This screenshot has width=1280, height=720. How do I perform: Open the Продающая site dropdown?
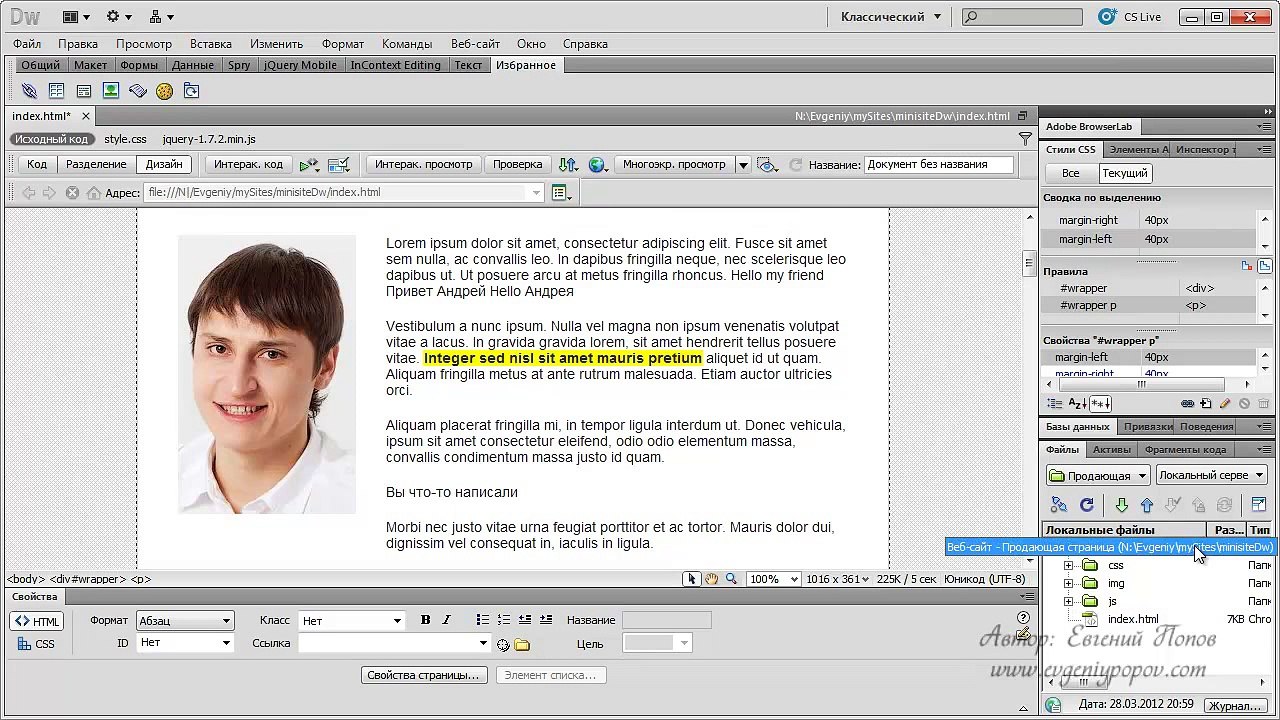coord(1098,475)
